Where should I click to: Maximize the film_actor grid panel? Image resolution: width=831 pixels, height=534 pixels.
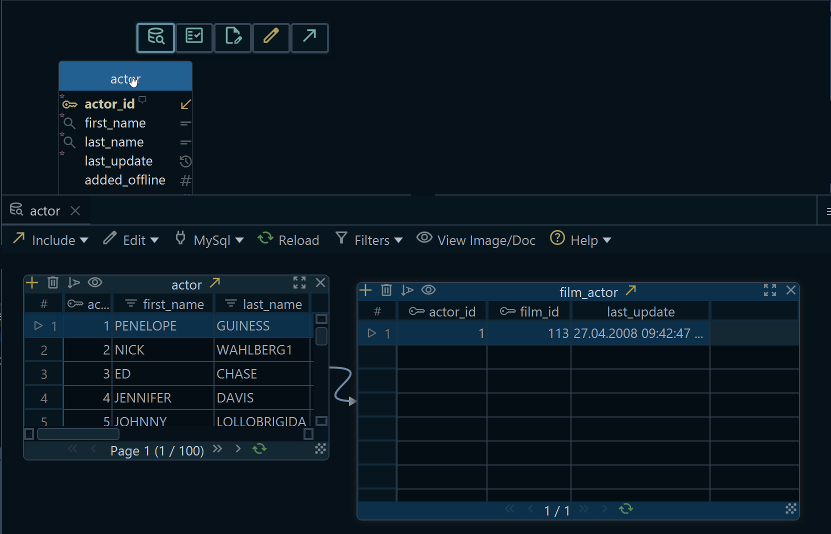click(x=770, y=290)
